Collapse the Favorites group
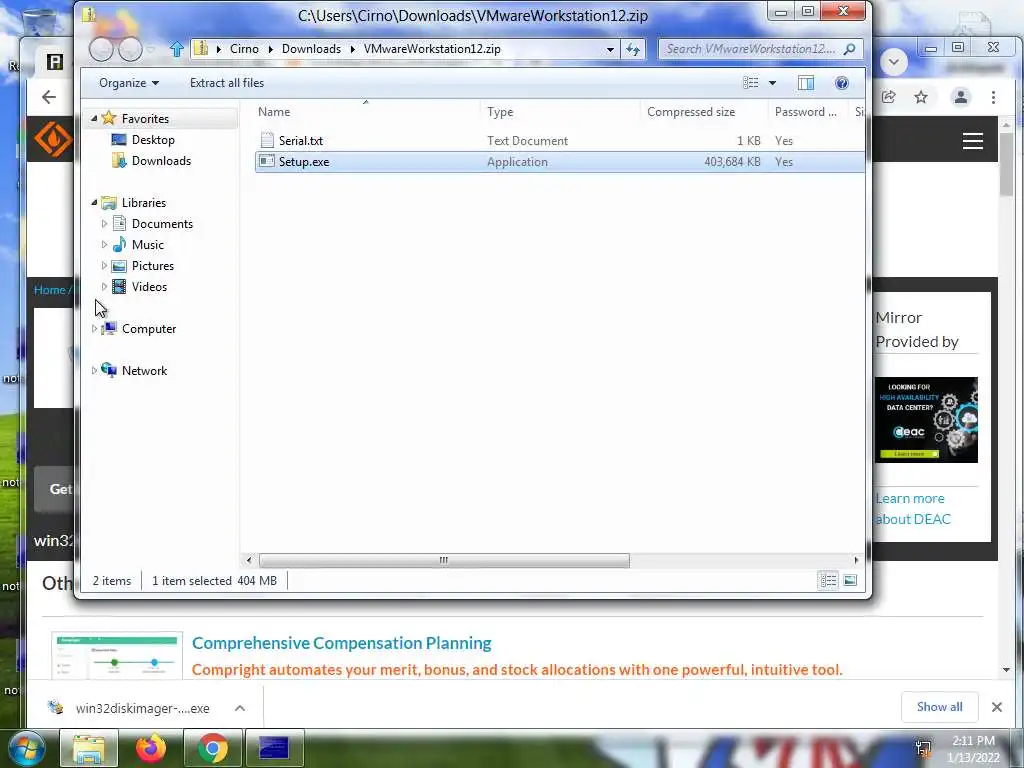The image size is (1024, 768). [94, 118]
